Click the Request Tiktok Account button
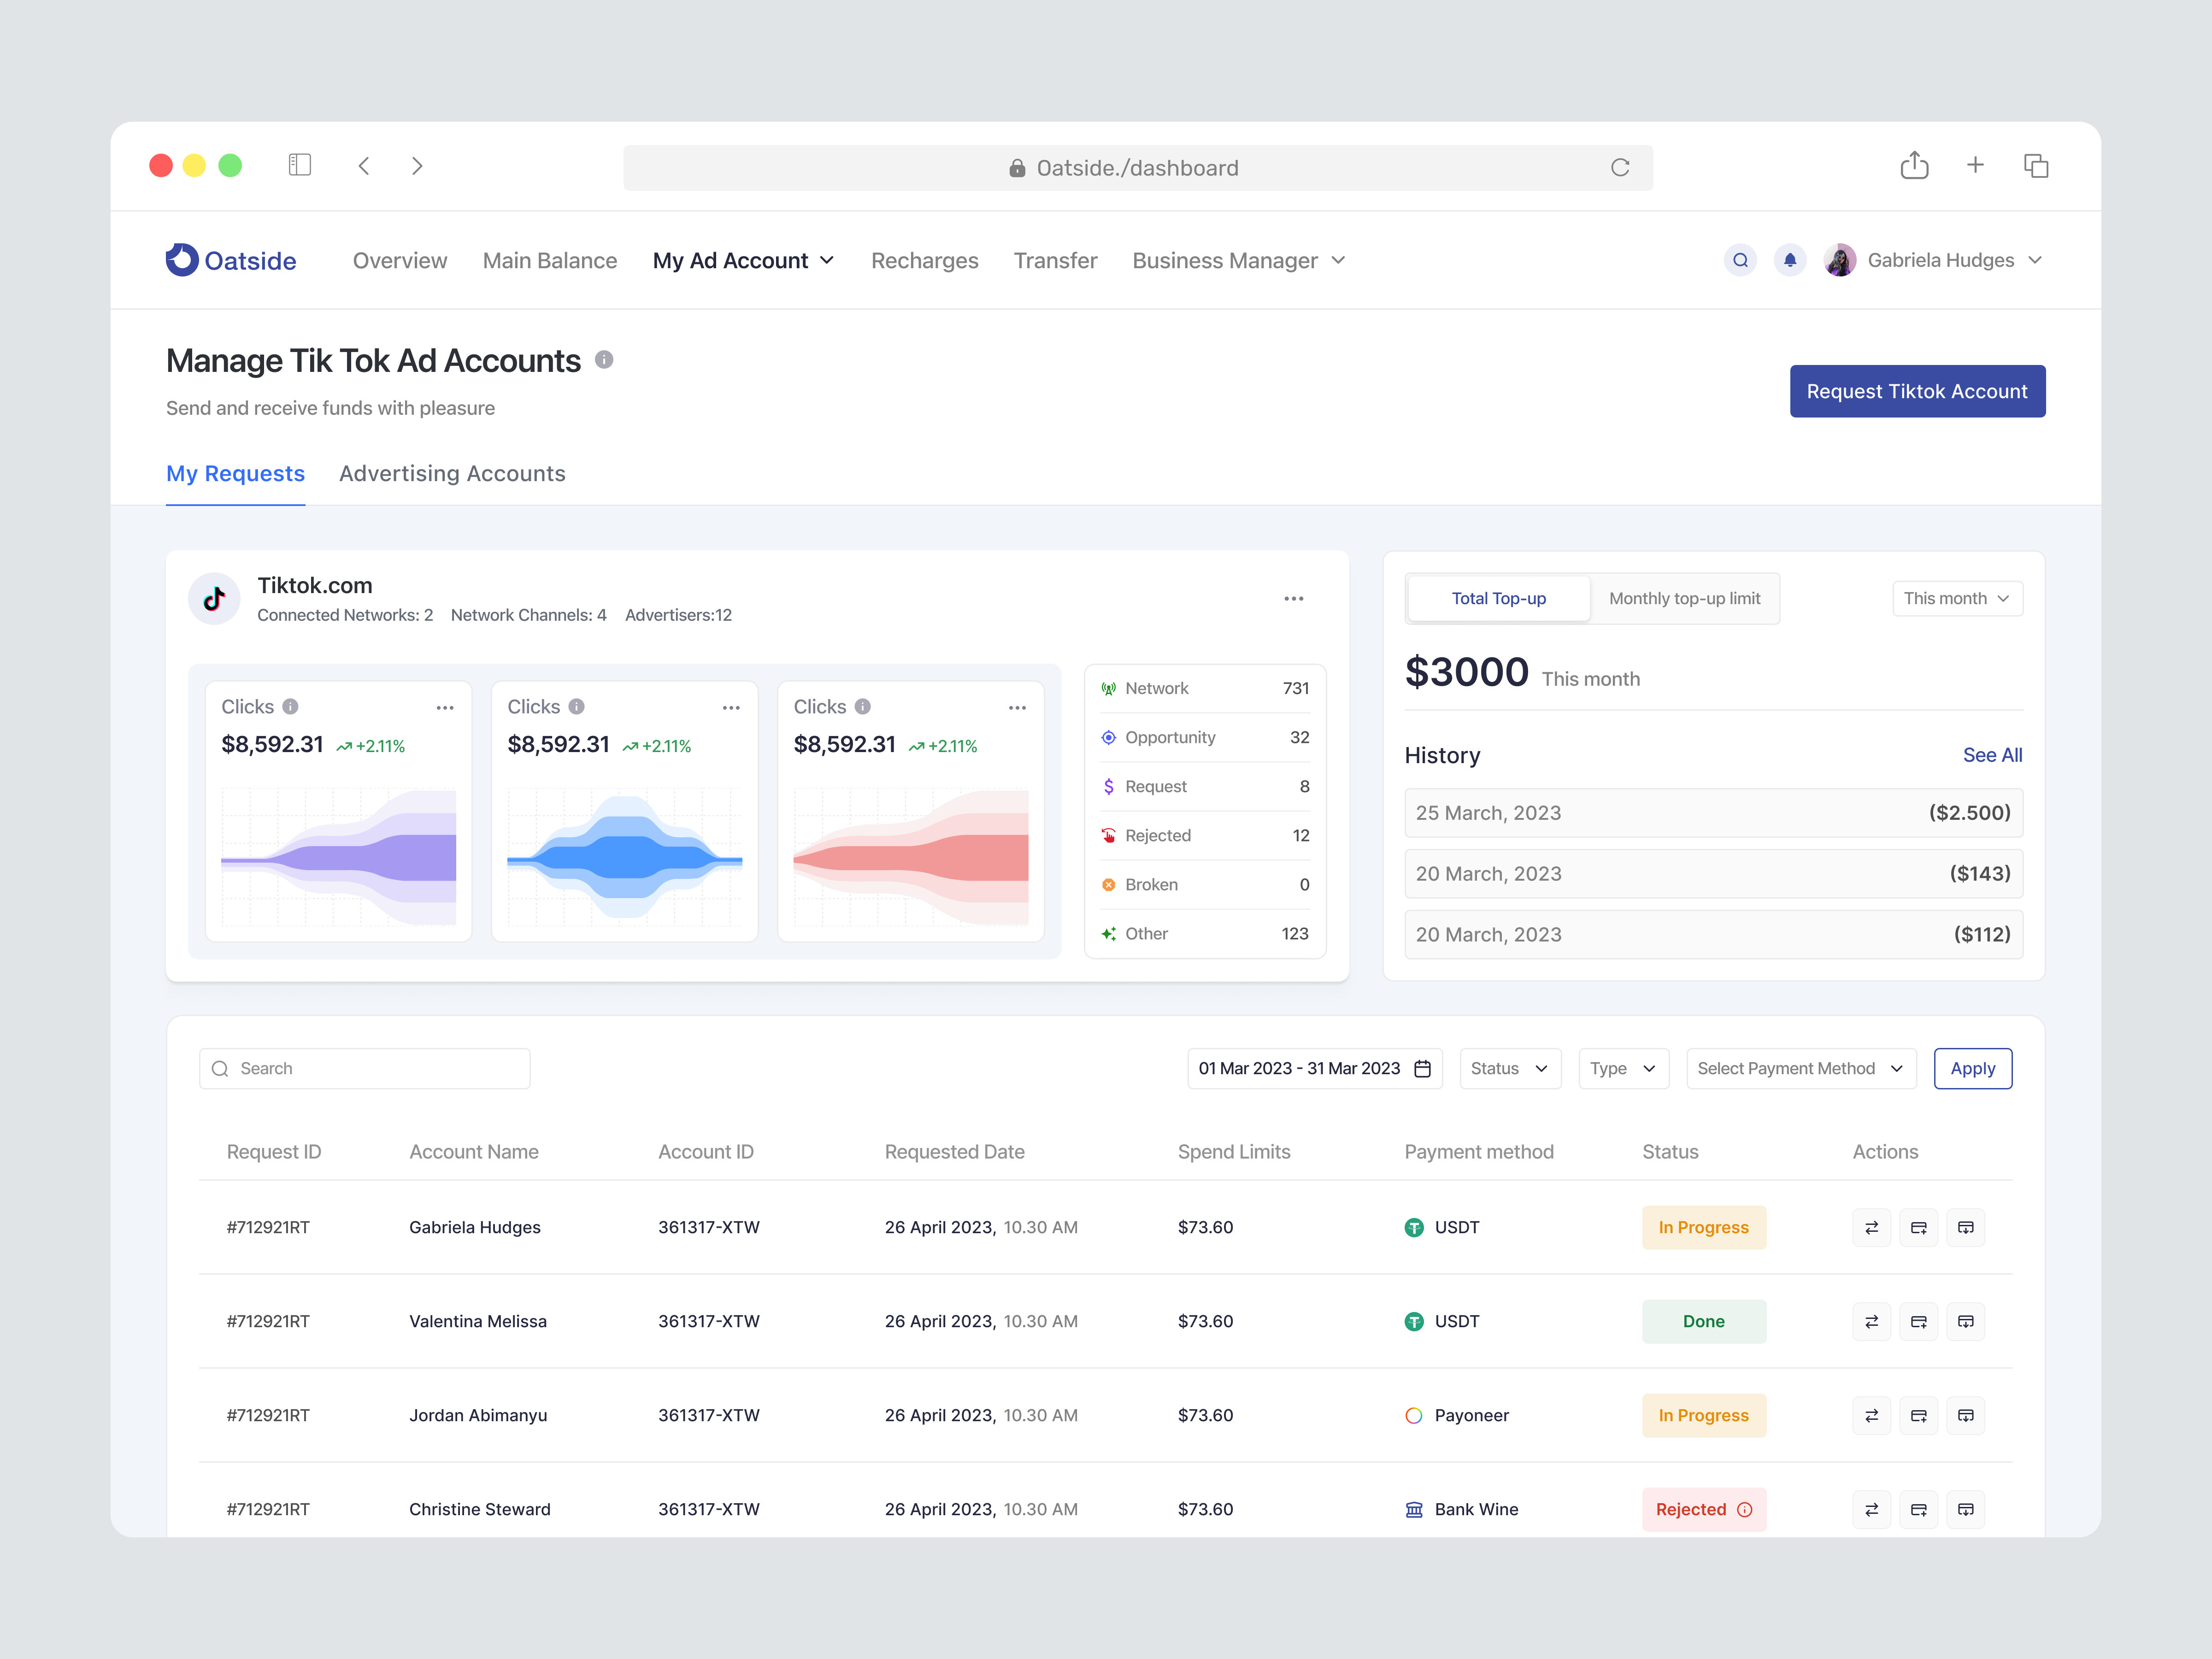This screenshot has height=1659, width=2212. coord(1917,391)
